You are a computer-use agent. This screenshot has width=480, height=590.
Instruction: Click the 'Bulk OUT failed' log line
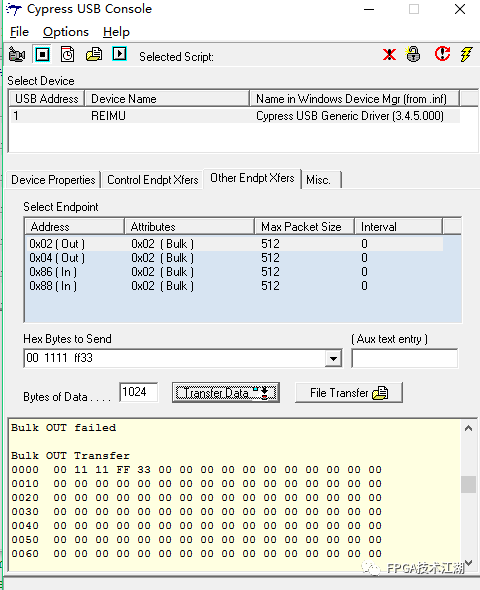(64, 428)
